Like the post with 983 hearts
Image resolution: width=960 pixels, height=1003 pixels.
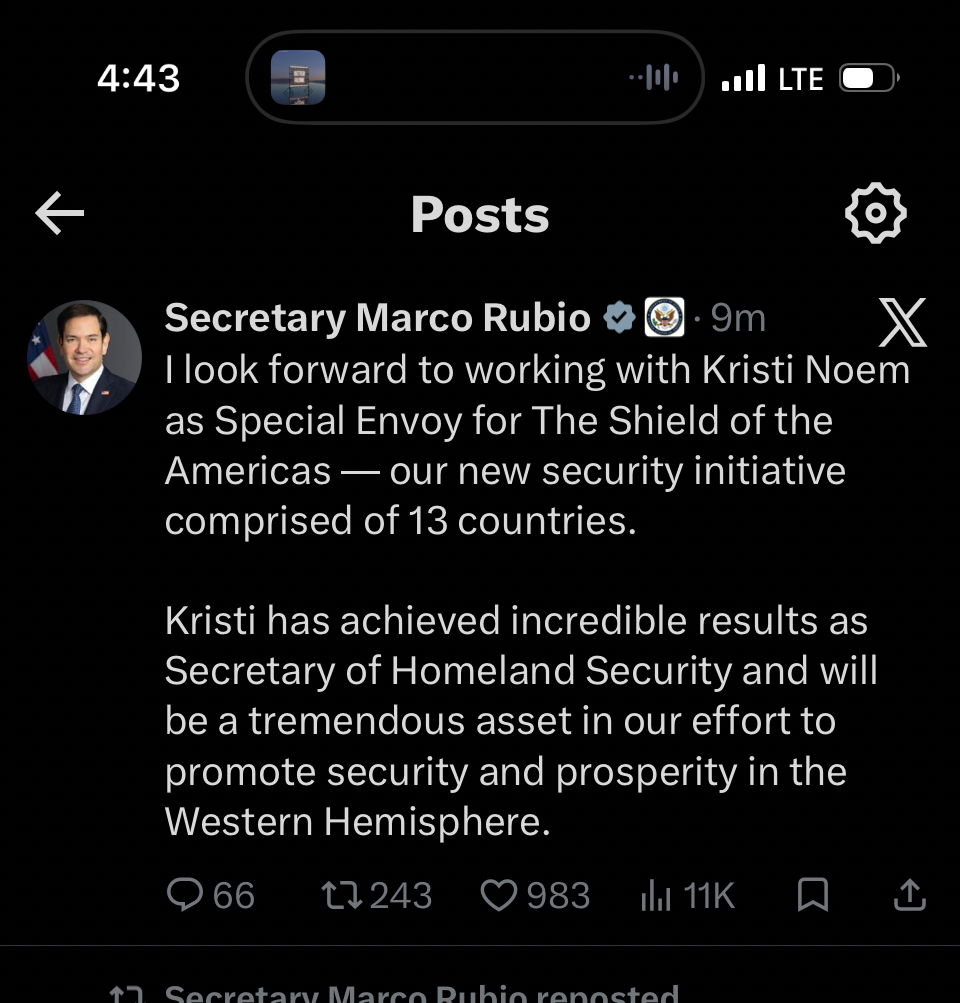pos(498,895)
